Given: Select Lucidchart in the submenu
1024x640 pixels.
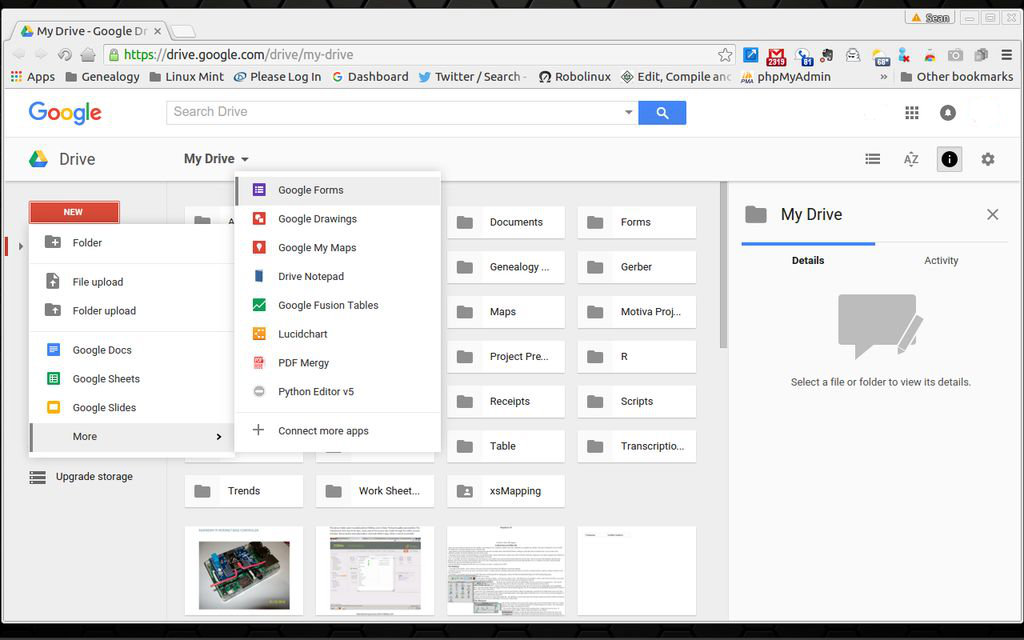Looking at the screenshot, I should point(338,334).
